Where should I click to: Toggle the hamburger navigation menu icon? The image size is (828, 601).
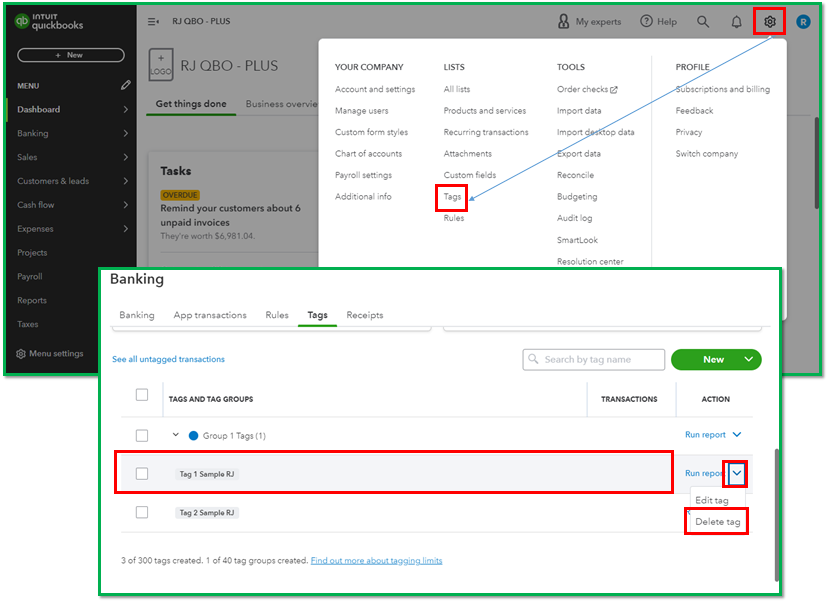[153, 21]
